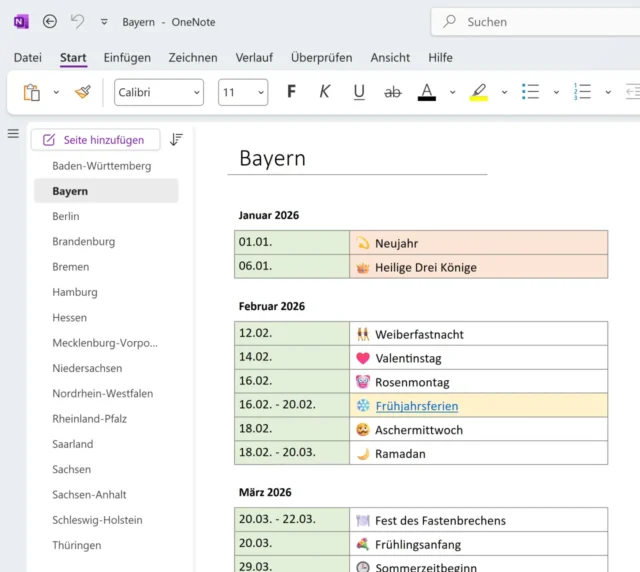Expand the font color dropdown arrow
Viewport: 640px width, 572px height.
coord(452,92)
